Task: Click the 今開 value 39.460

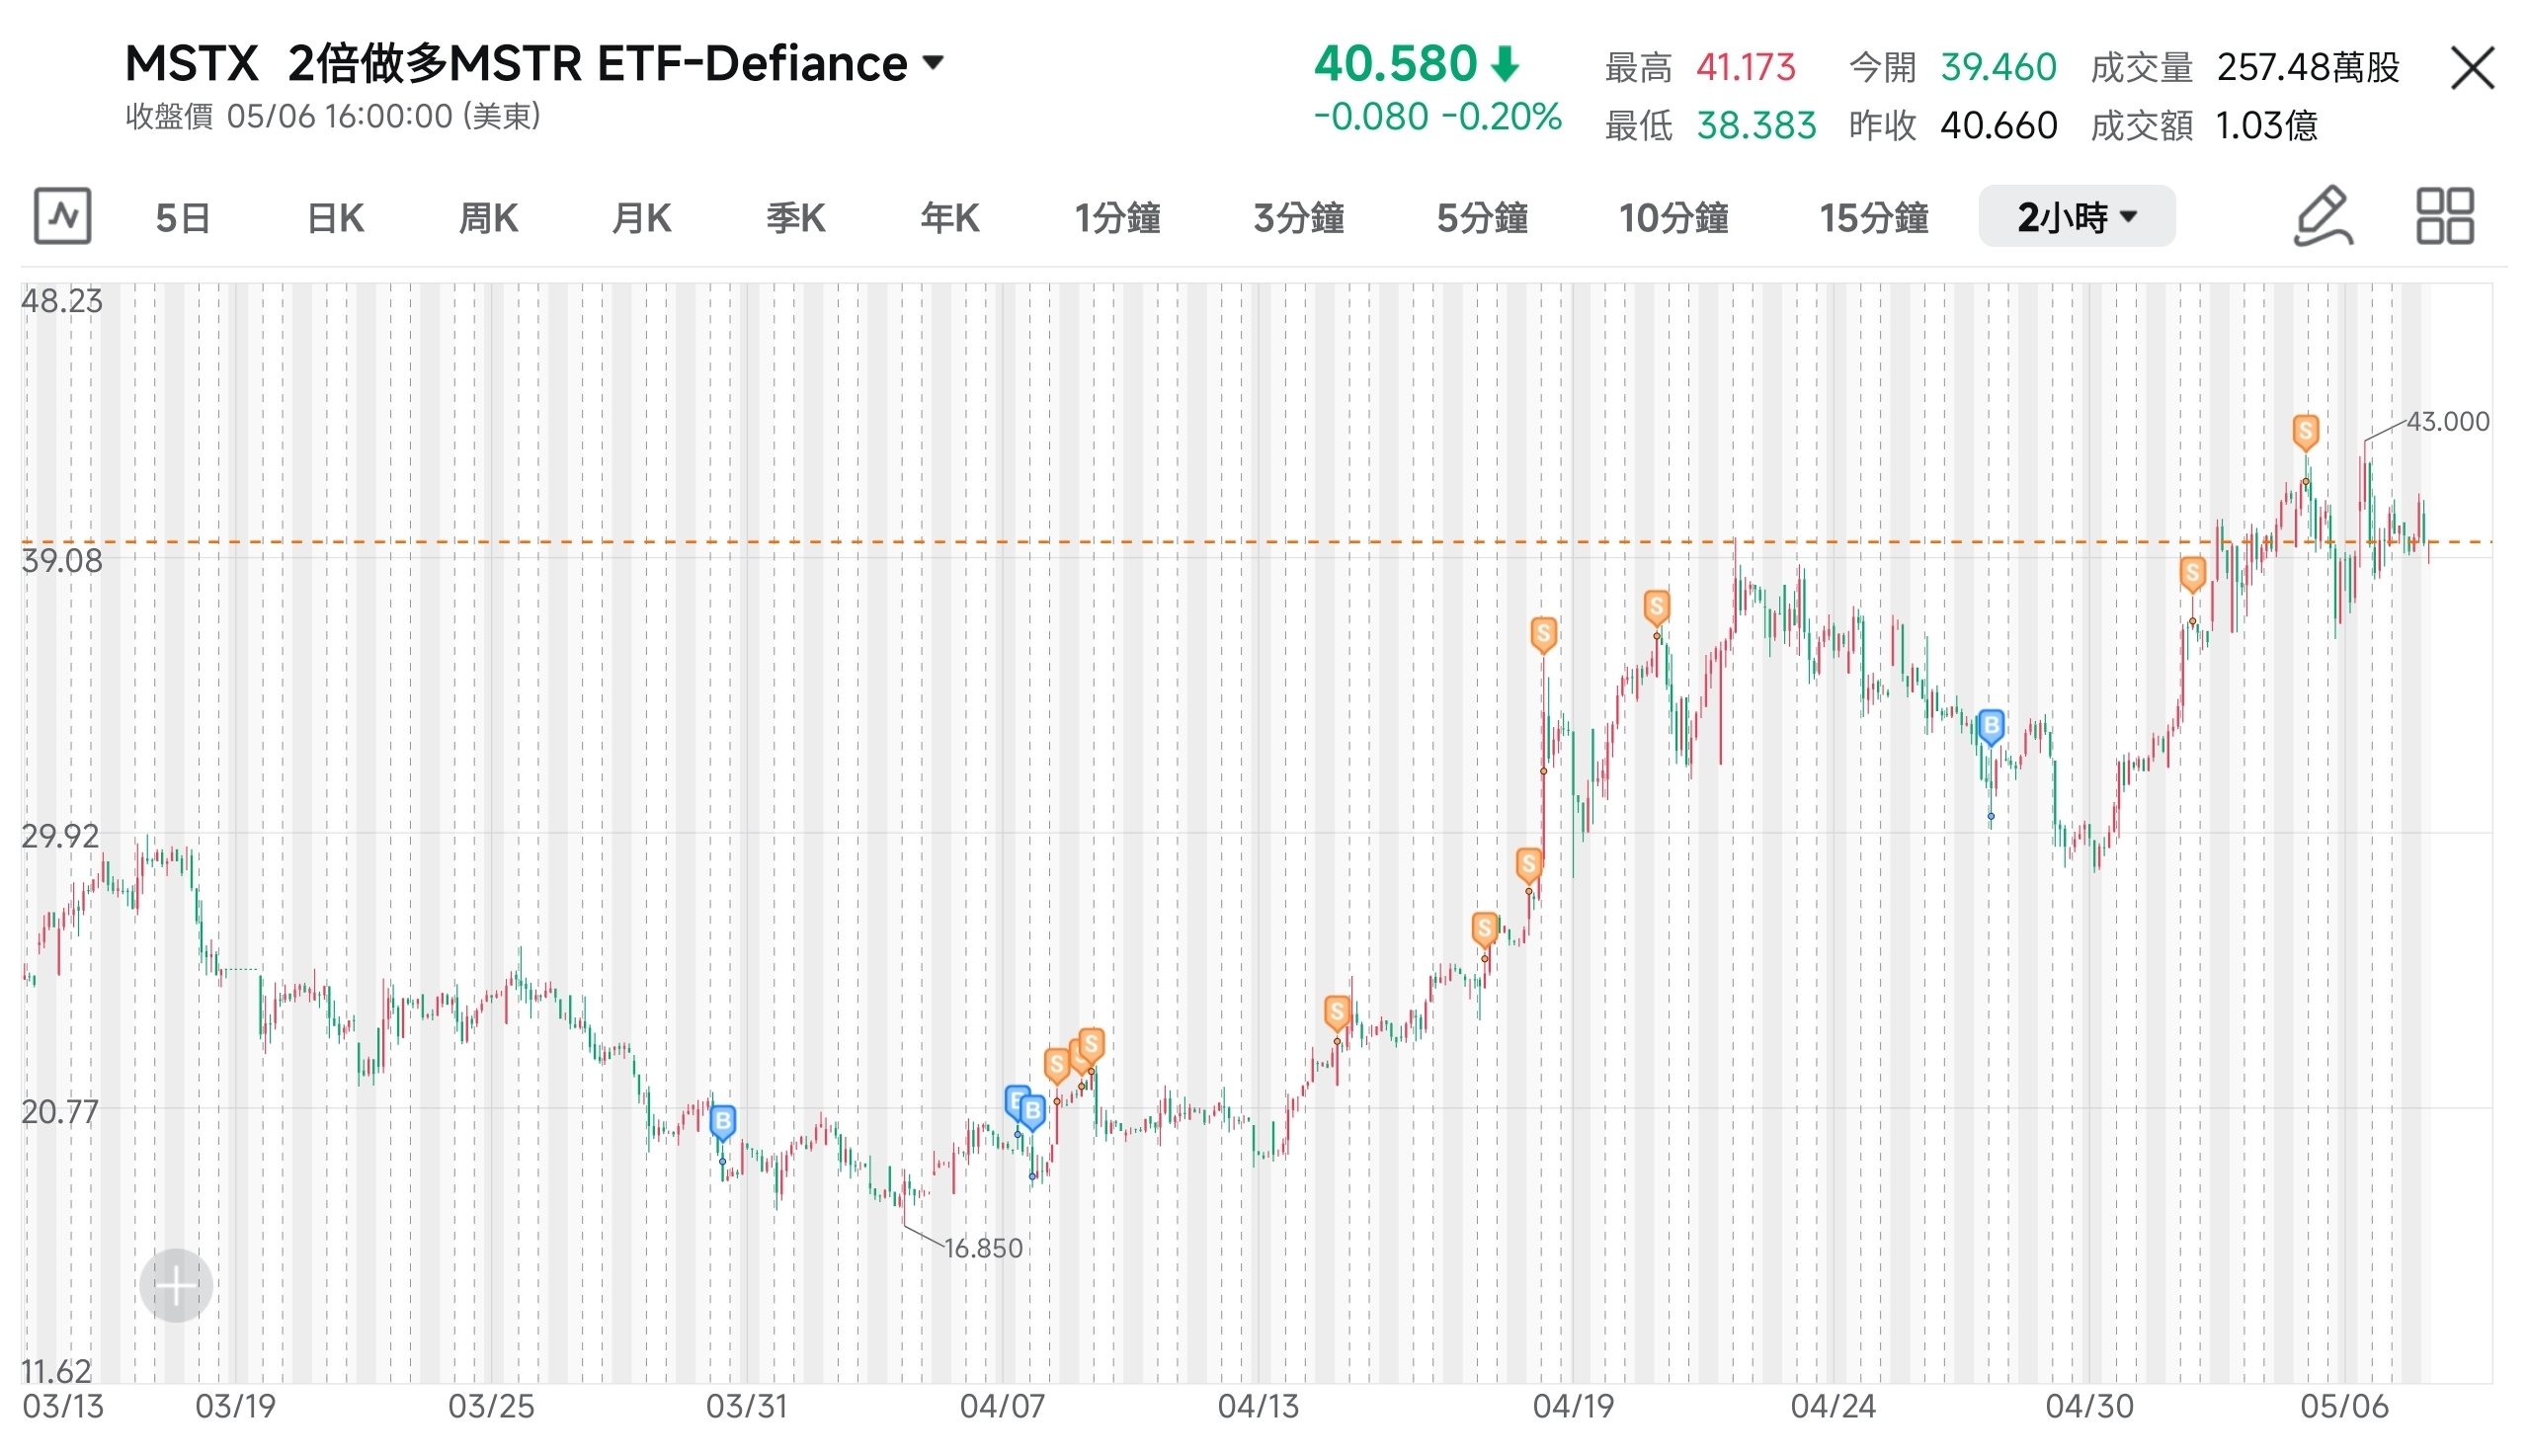Action: click(1998, 67)
